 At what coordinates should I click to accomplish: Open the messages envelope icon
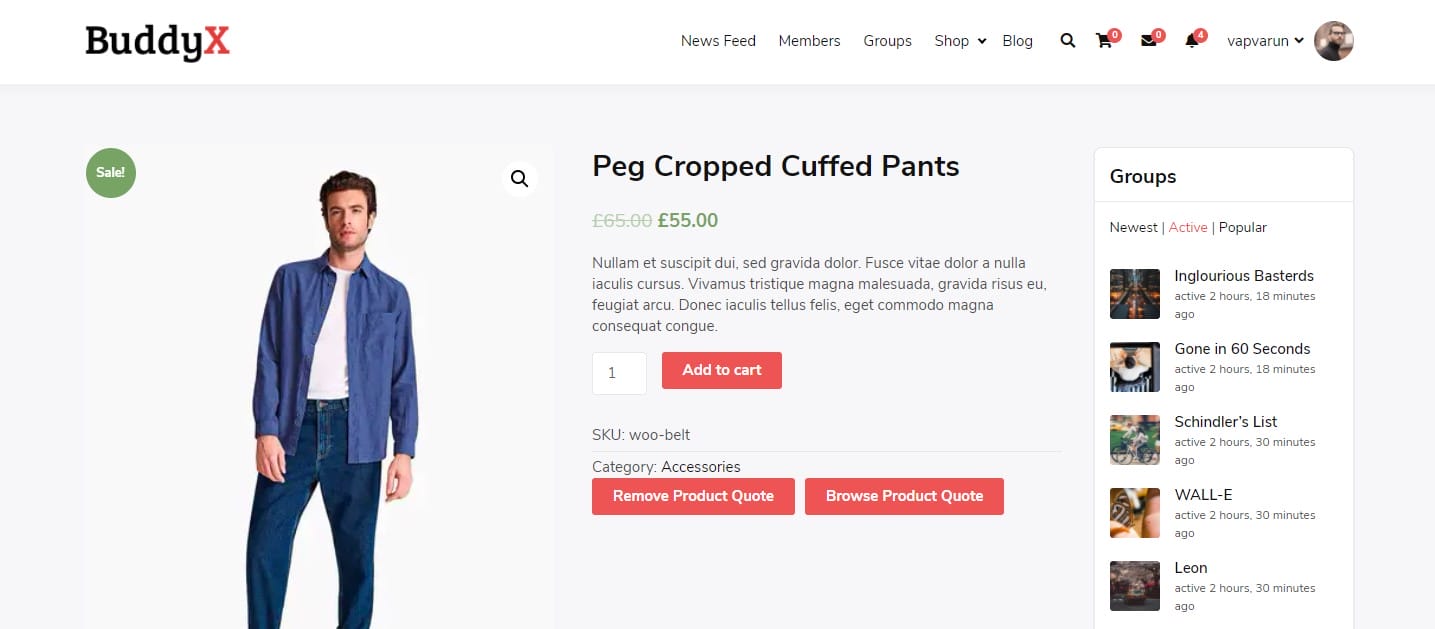(x=1148, y=41)
